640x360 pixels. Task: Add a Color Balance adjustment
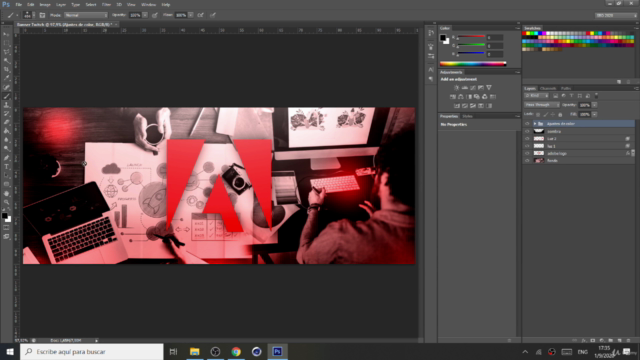pos(461,97)
